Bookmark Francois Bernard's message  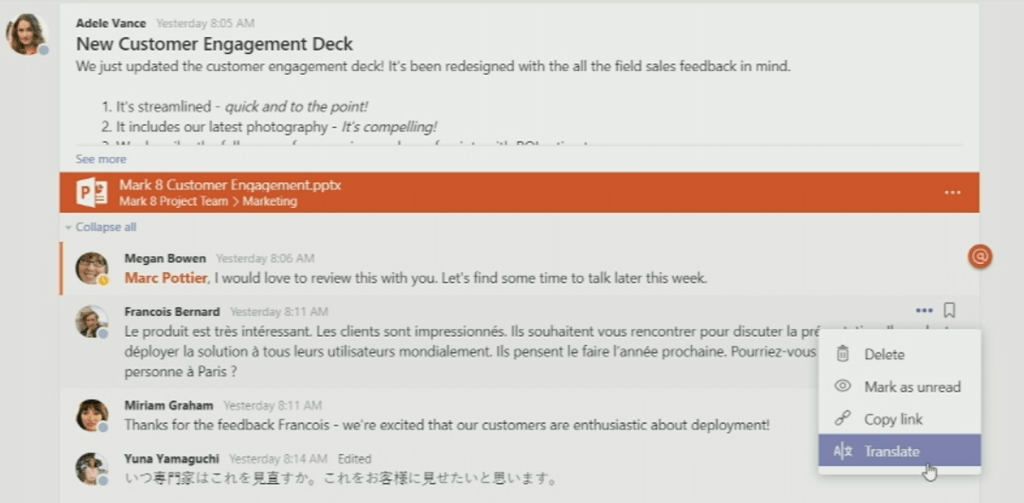(950, 310)
